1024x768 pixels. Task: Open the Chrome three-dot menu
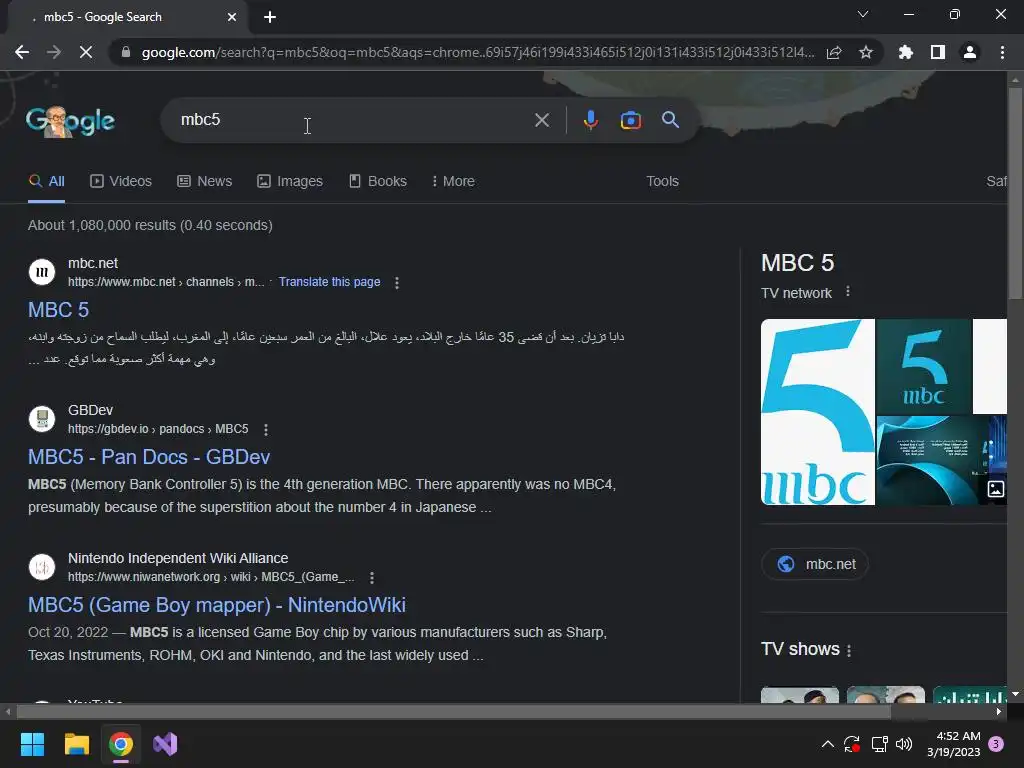(1002, 52)
